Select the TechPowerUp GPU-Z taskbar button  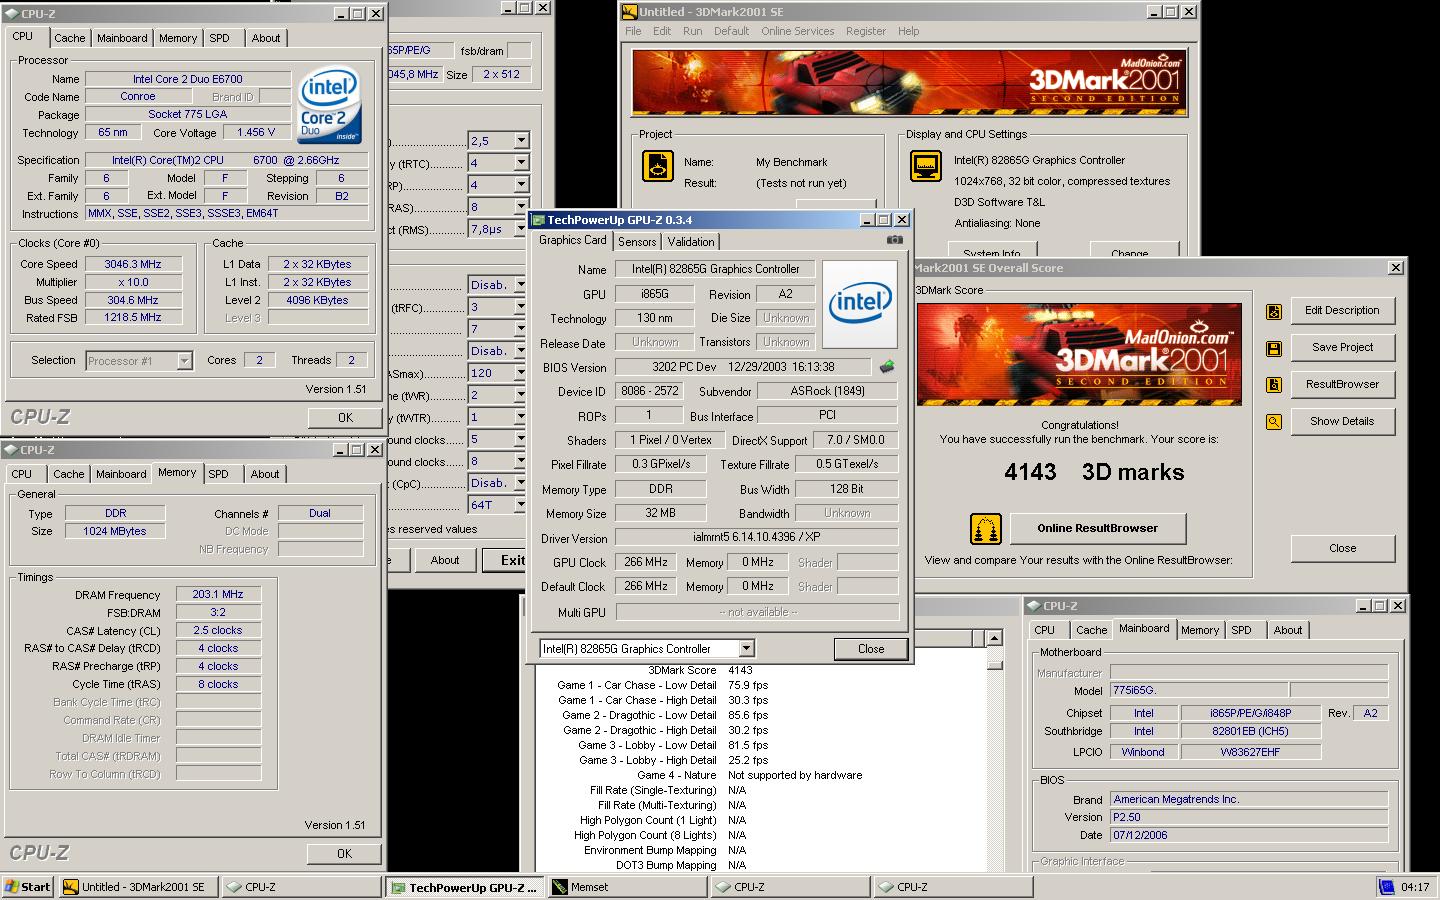(x=465, y=887)
